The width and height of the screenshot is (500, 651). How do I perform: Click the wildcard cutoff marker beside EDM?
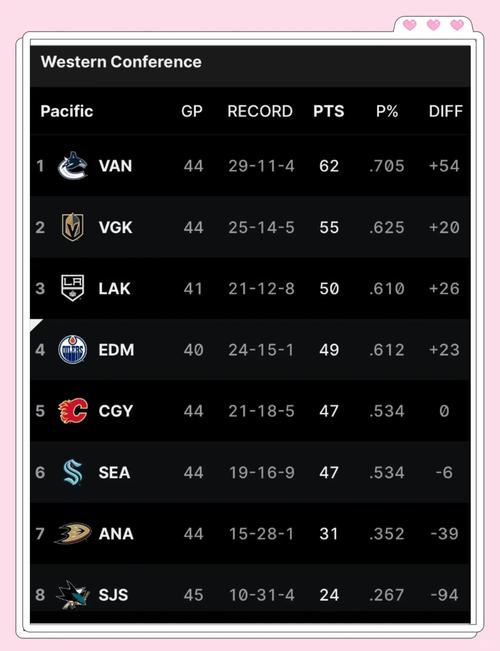point(36,325)
